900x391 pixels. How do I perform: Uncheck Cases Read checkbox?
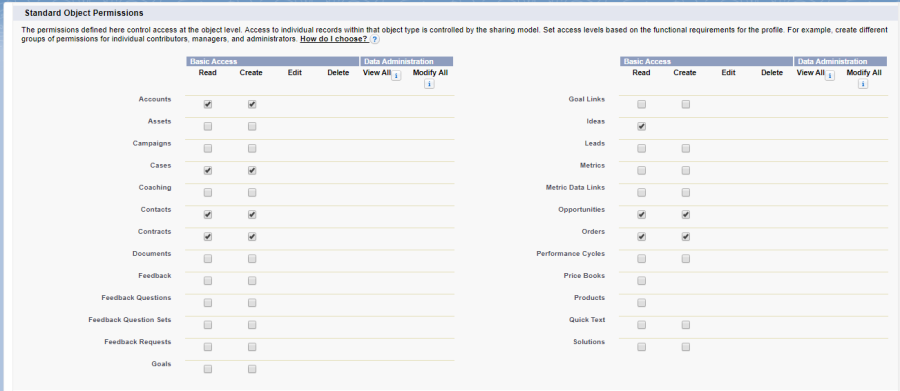tap(208, 171)
